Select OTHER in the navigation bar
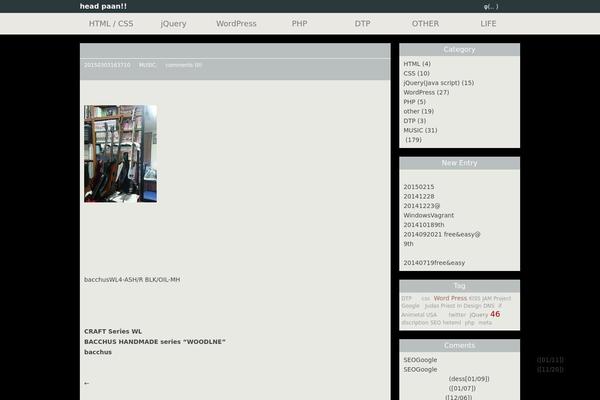The height and width of the screenshot is (400, 600). [x=425, y=24]
